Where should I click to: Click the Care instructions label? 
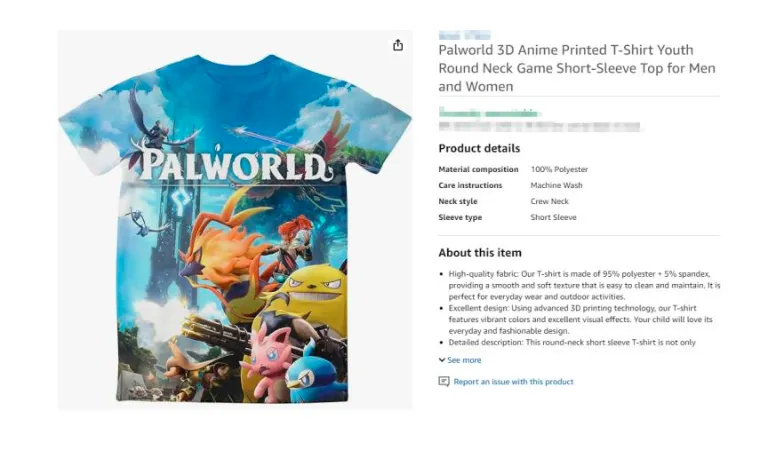click(471, 185)
